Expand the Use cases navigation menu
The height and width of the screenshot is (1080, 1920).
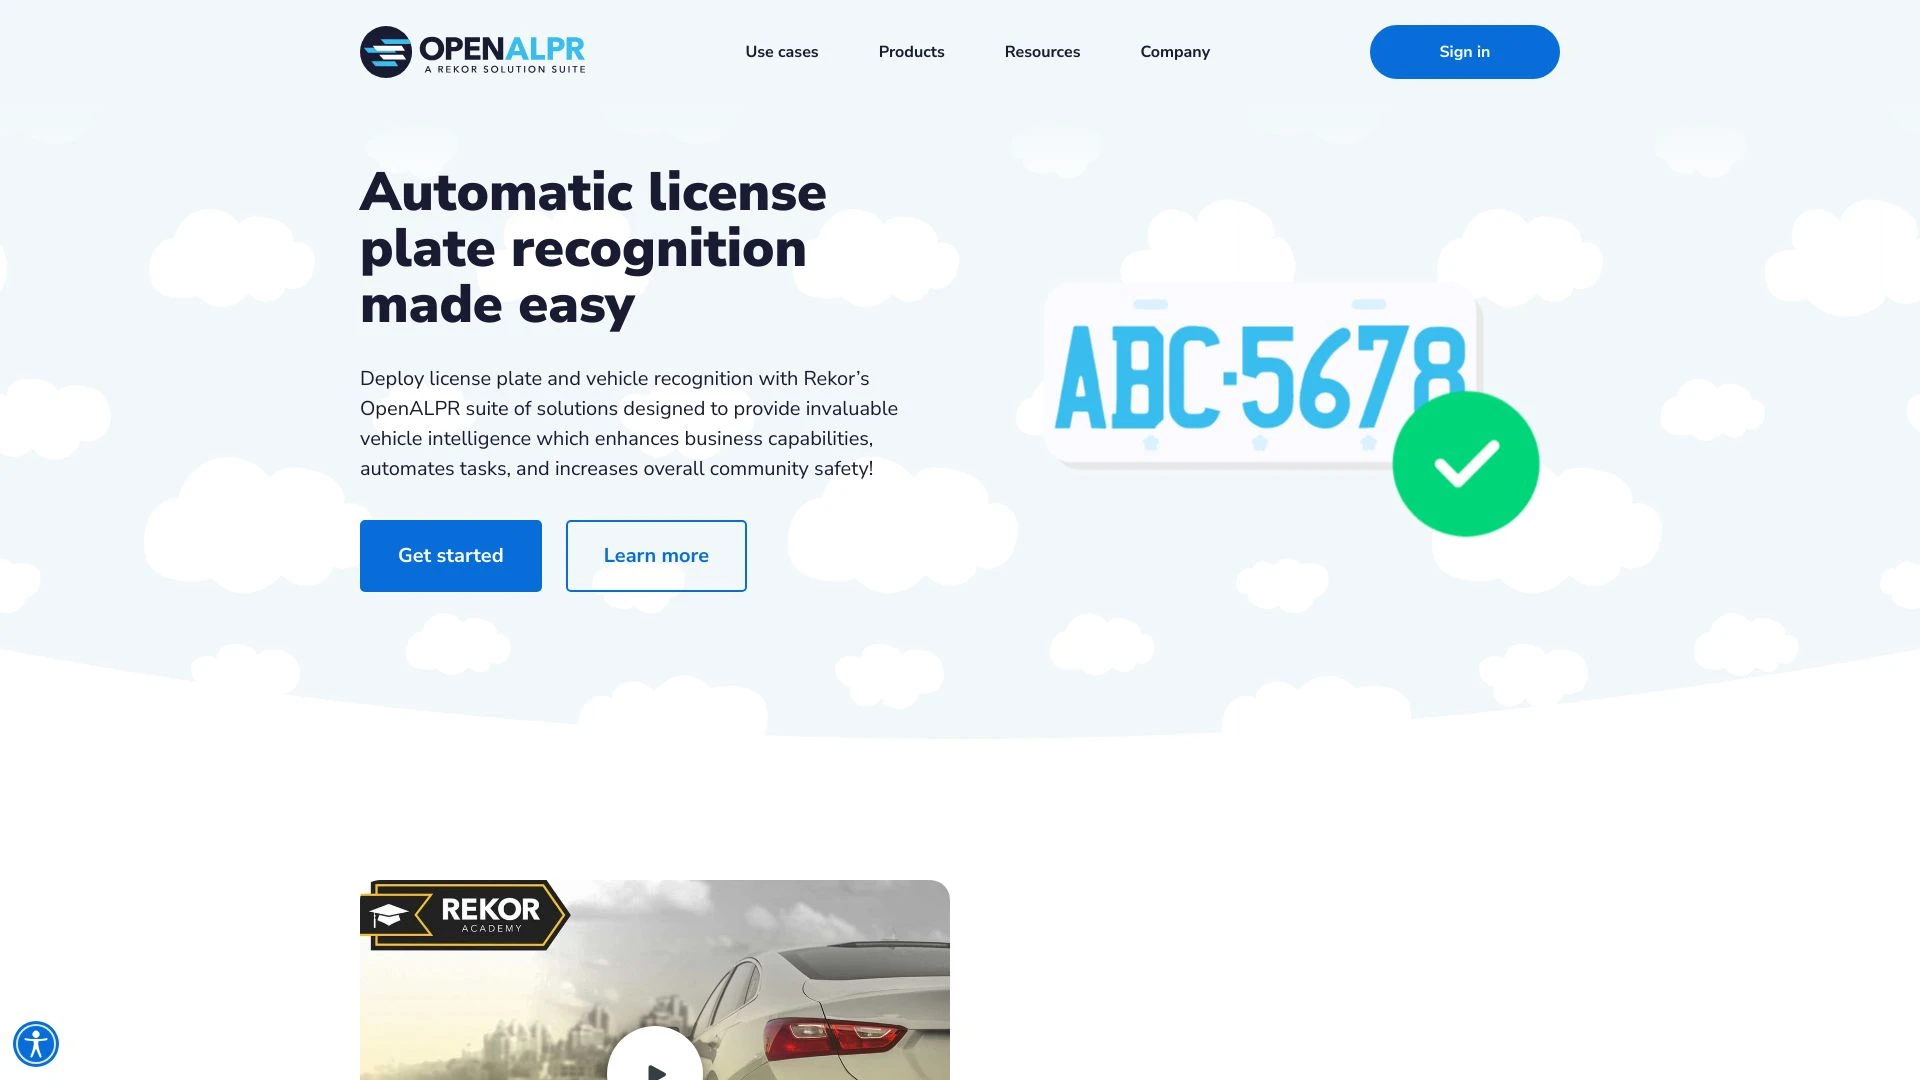(781, 51)
